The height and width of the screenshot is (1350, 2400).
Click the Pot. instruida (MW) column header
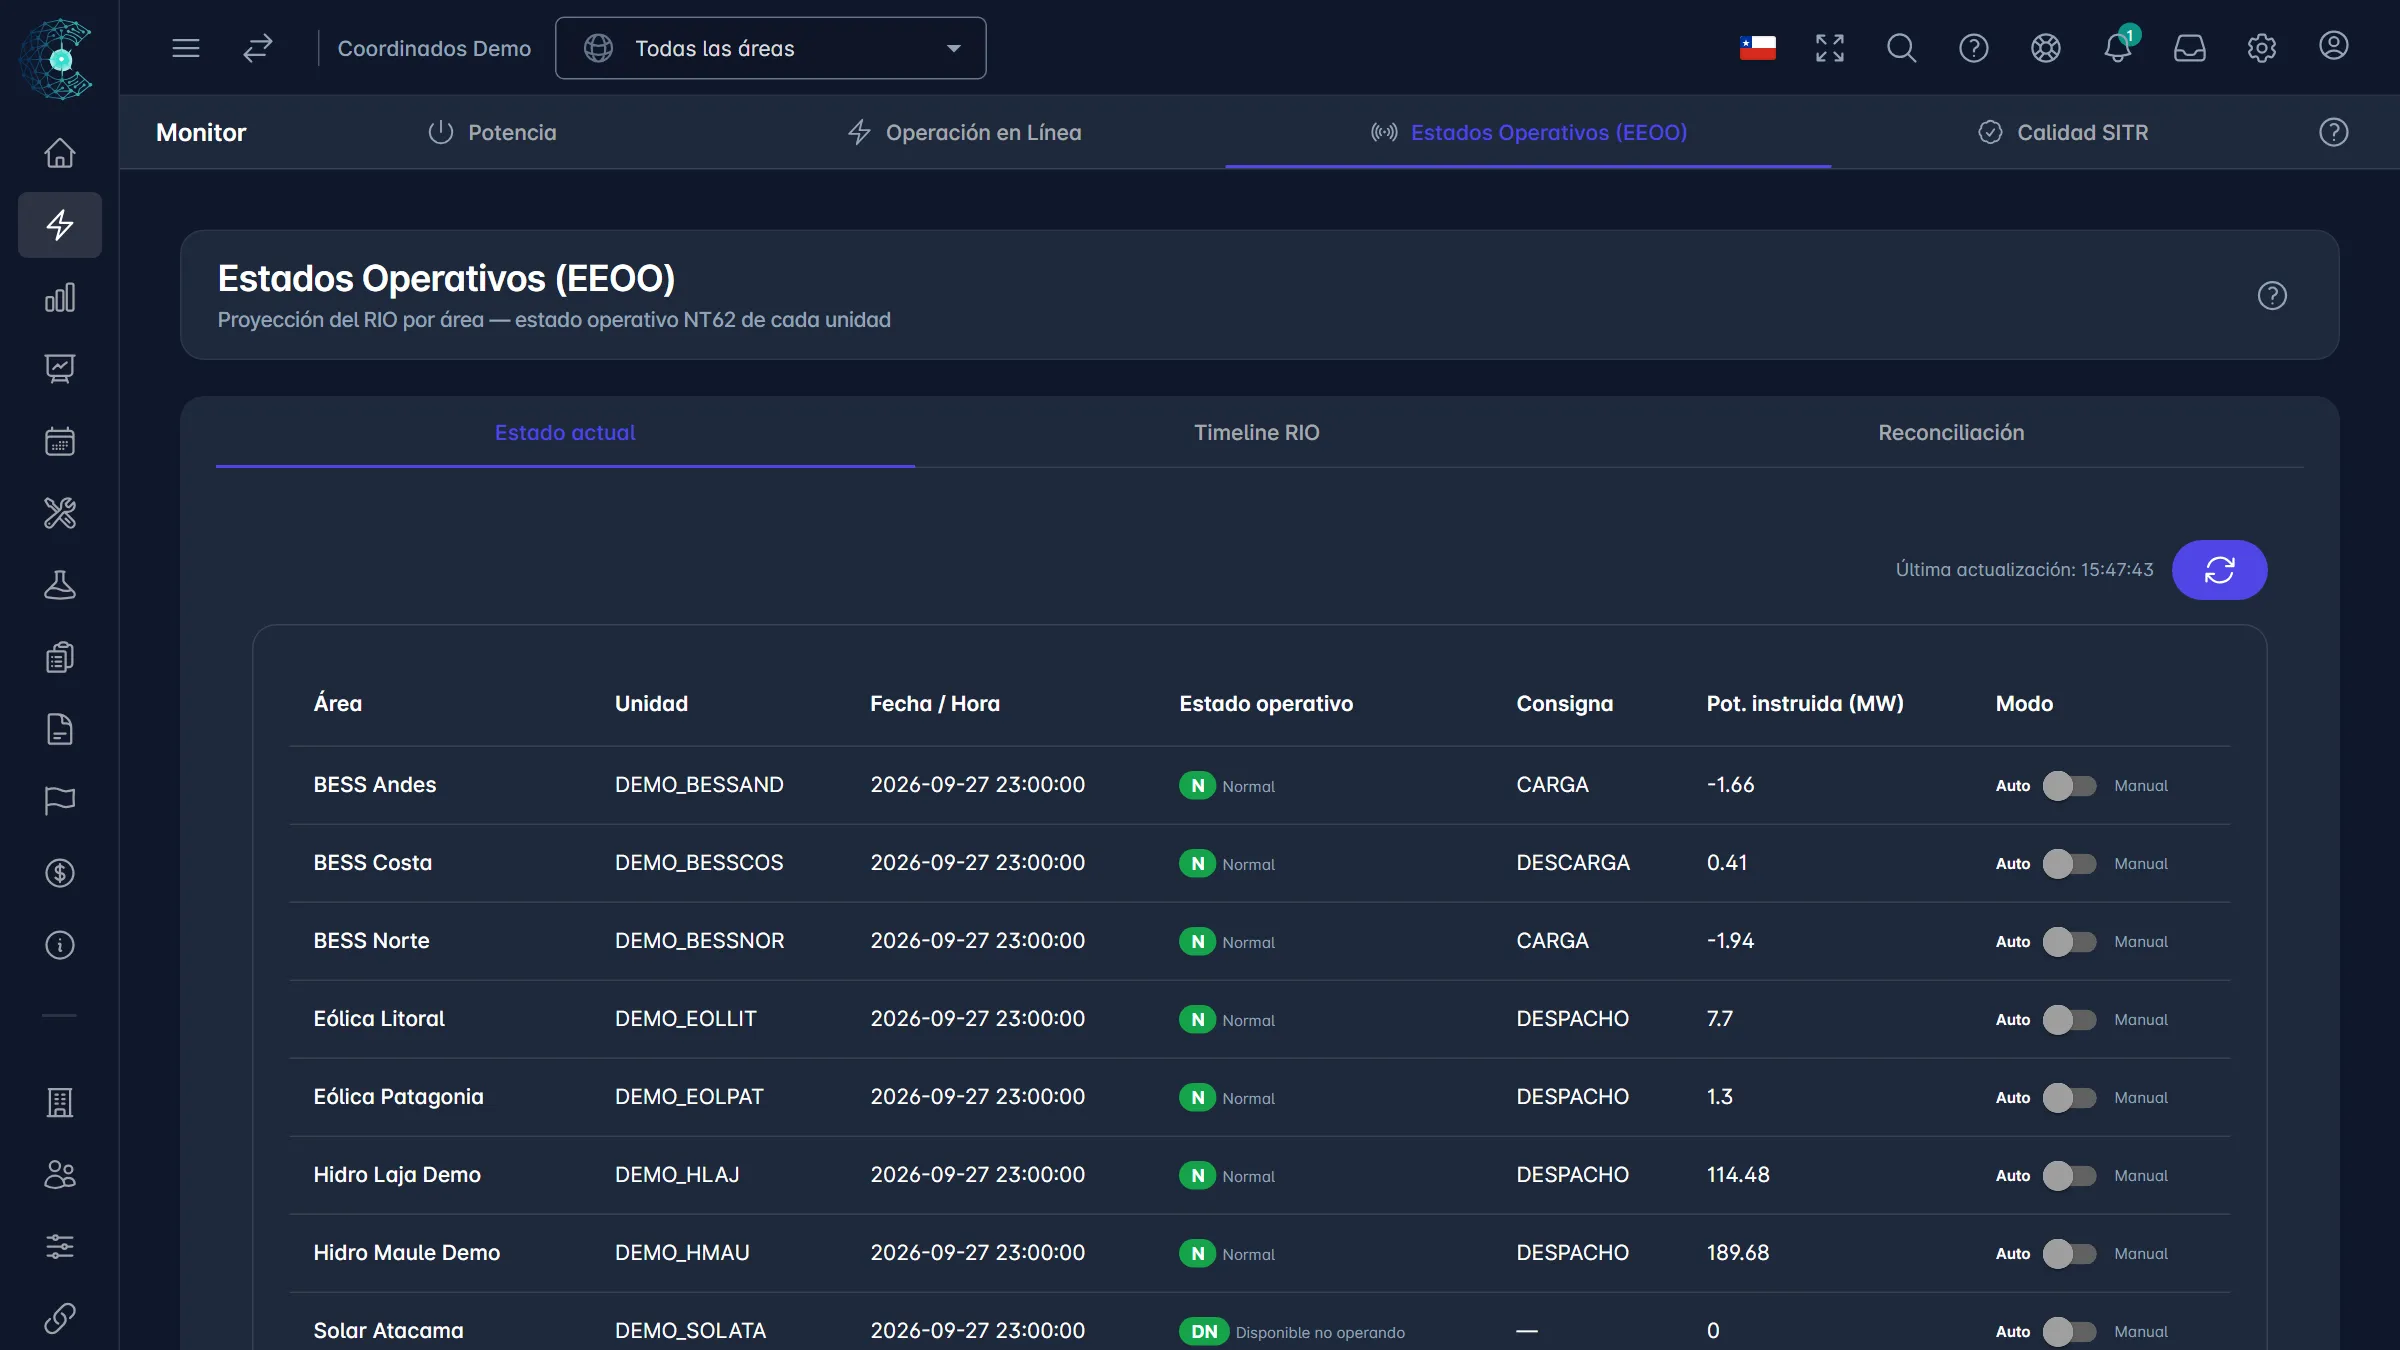(x=1804, y=703)
